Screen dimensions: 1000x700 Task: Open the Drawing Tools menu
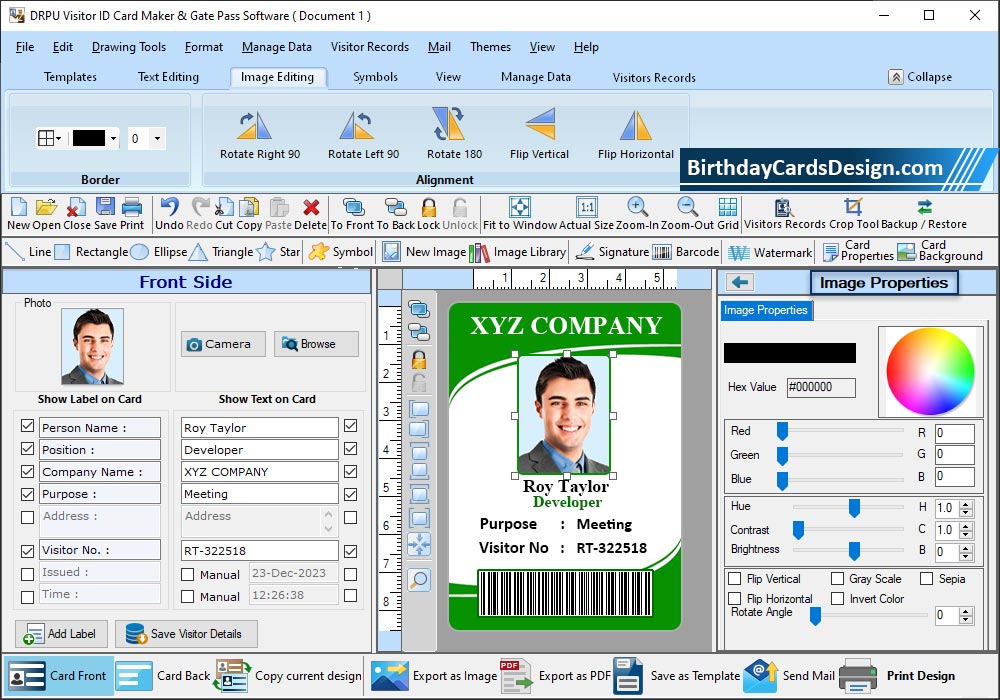pos(129,47)
